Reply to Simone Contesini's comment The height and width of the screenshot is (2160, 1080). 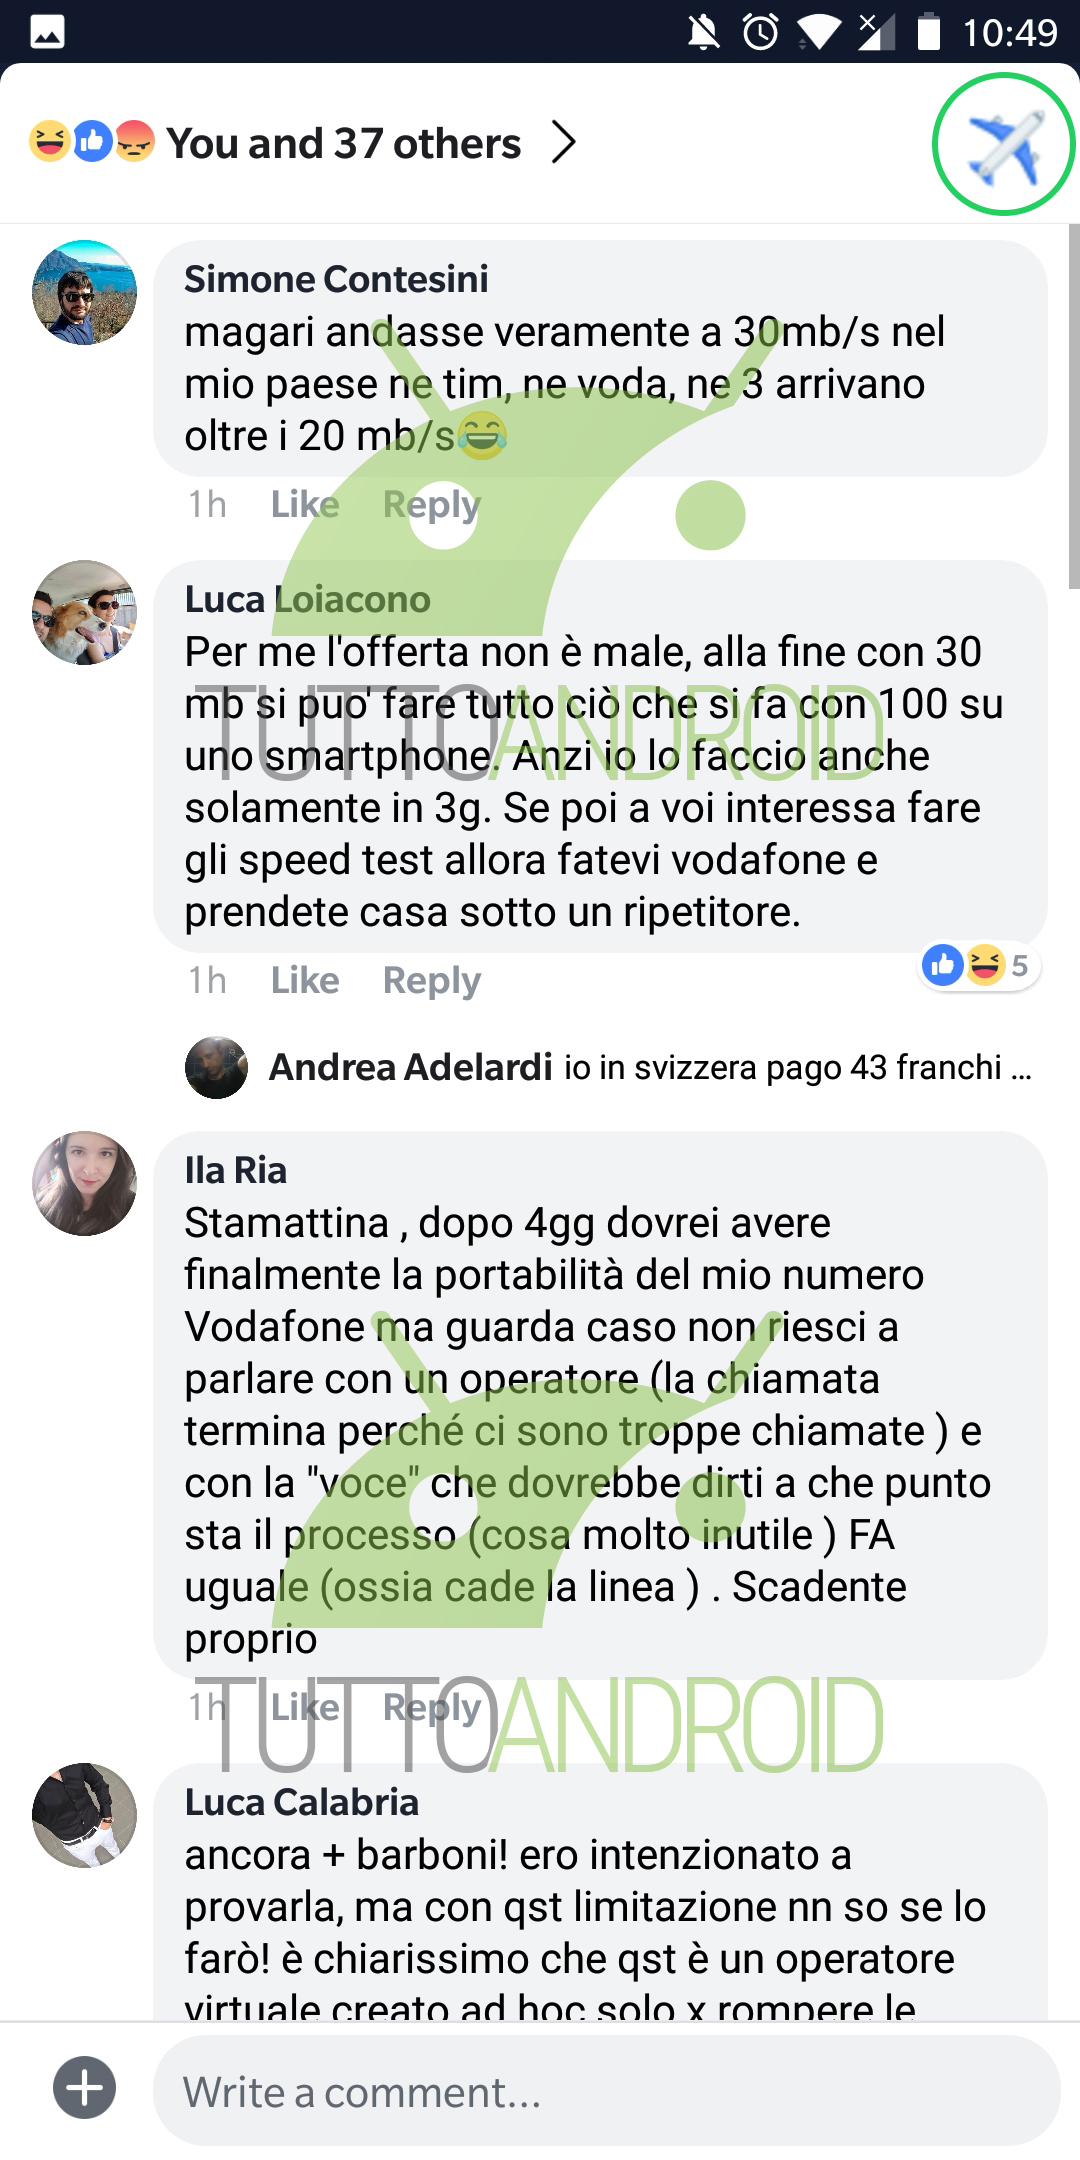click(432, 505)
